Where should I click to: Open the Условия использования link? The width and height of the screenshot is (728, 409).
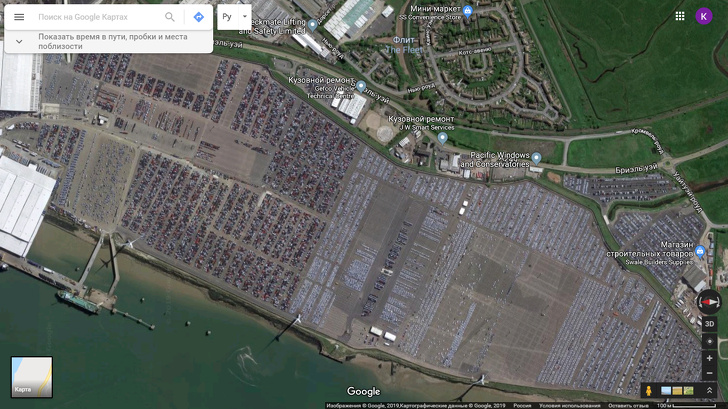[569, 406]
